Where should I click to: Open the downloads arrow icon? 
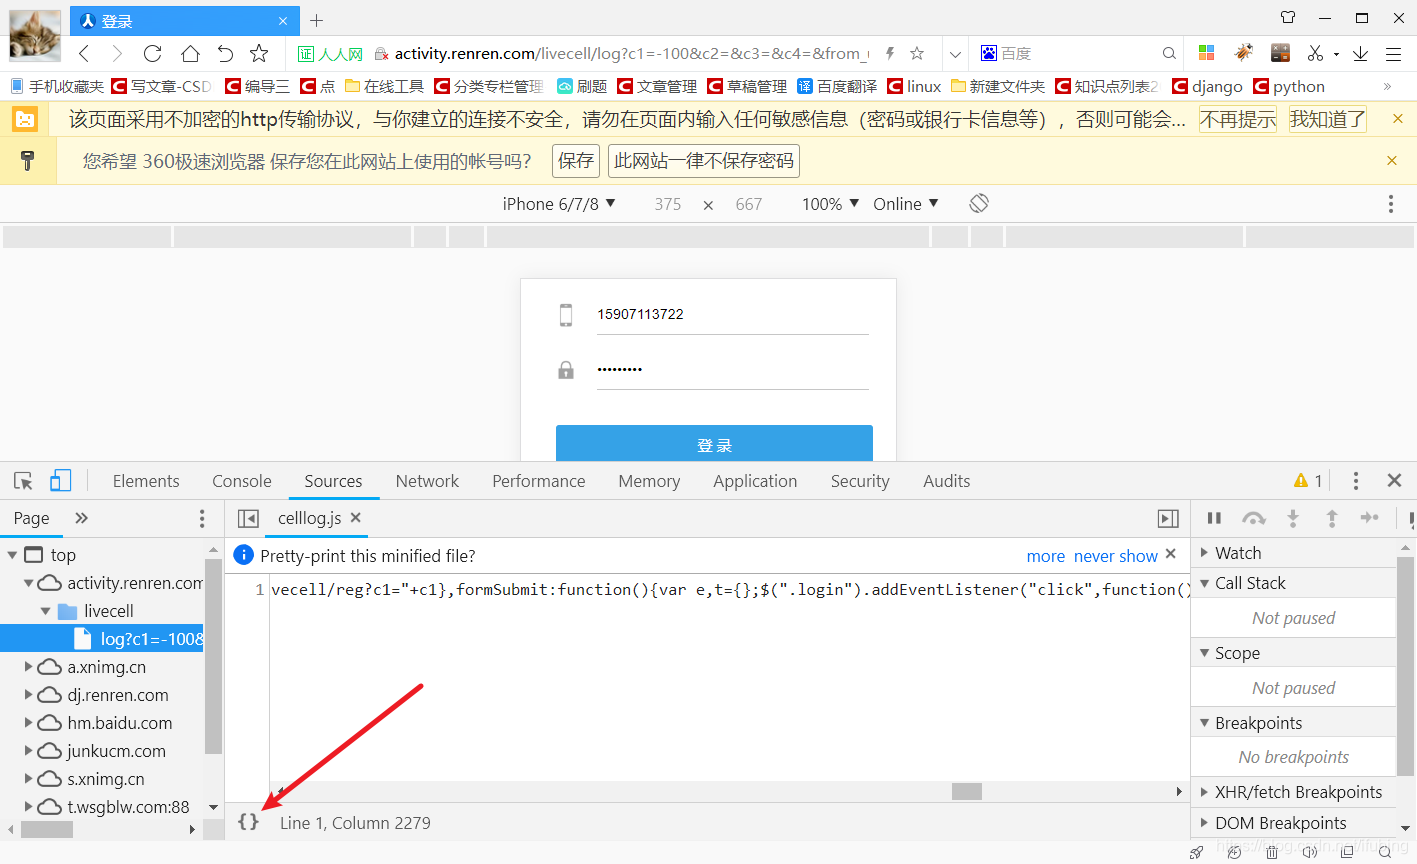coord(1360,53)
